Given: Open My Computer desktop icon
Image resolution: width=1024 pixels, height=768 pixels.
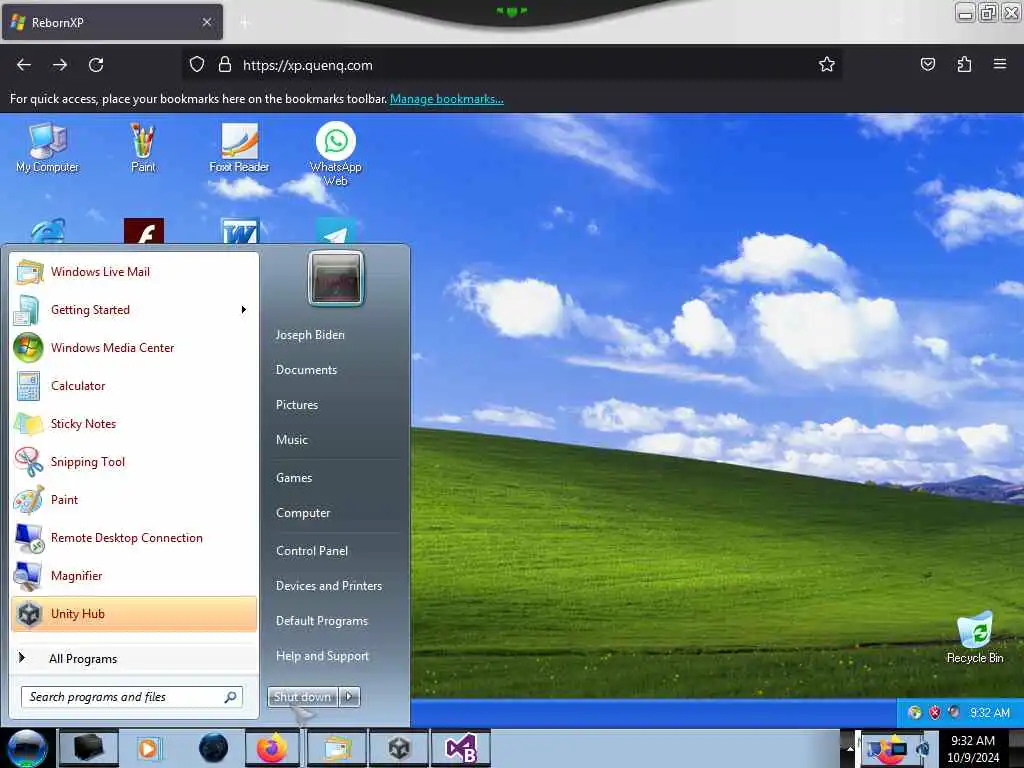Looking at the screenshot, I should pyautogui.click(x=48, y=148).
